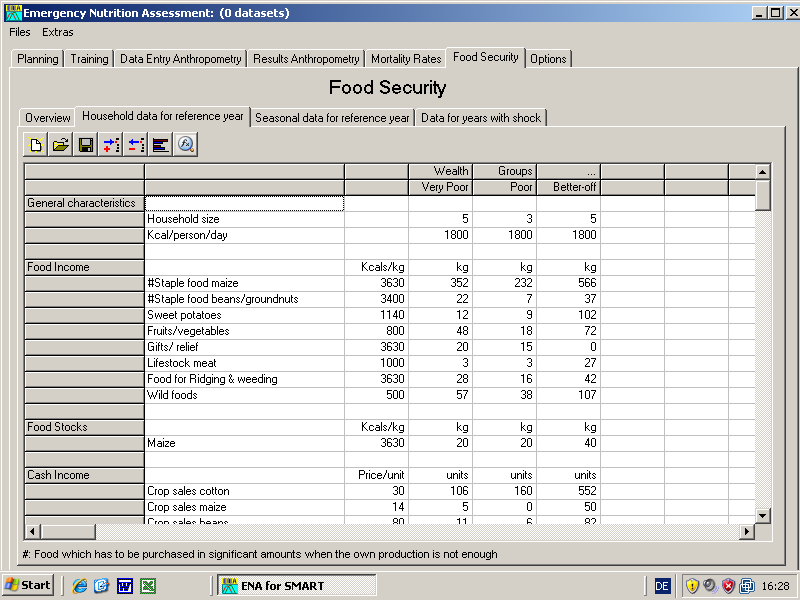Image resolution: width=800 pixels, height=600 pixels.
Task: Select the Sweet potatoes cell
Action: click(244, 315)
